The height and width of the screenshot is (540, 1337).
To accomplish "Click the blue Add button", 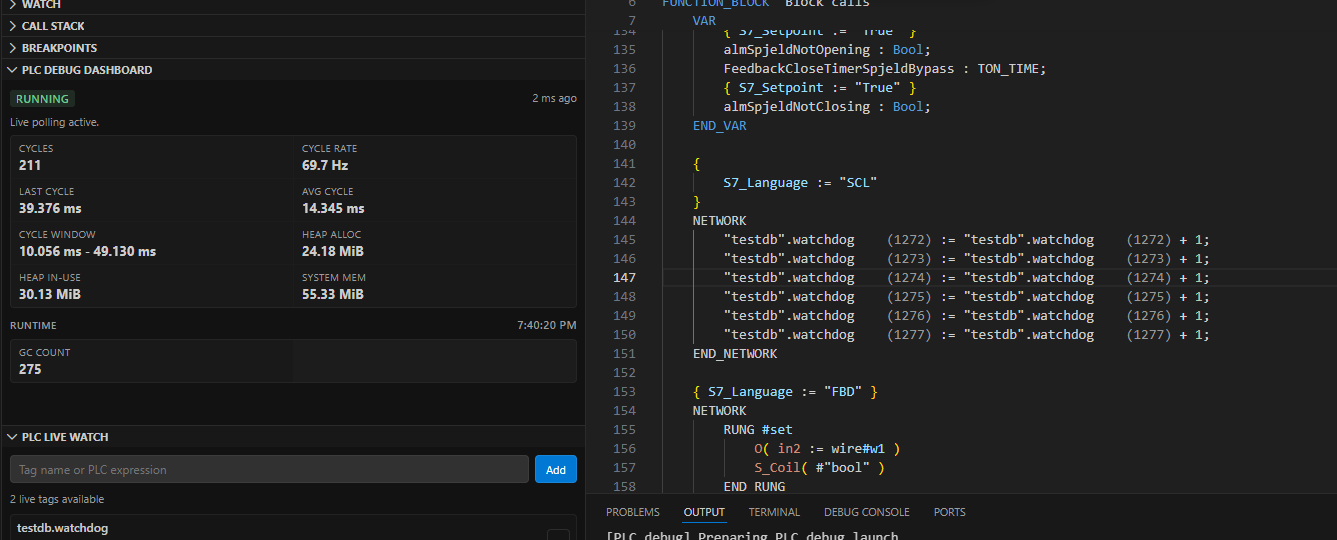I will [556, 469].
